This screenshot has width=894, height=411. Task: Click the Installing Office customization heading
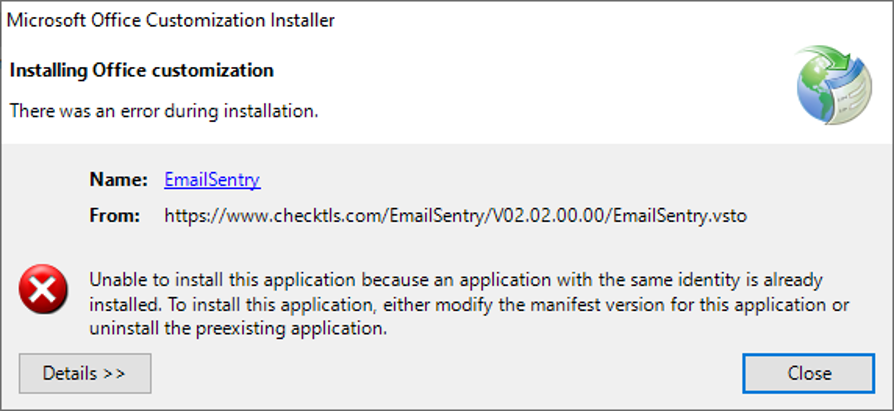pos(142,71)
